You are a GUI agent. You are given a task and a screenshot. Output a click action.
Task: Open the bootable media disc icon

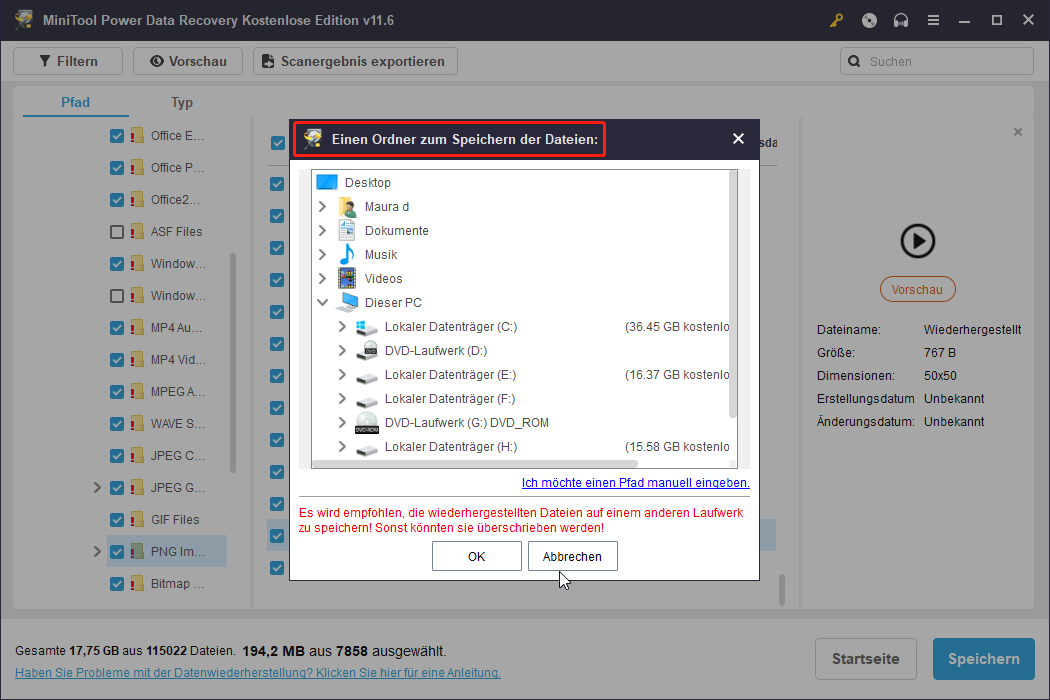(869, 21)
